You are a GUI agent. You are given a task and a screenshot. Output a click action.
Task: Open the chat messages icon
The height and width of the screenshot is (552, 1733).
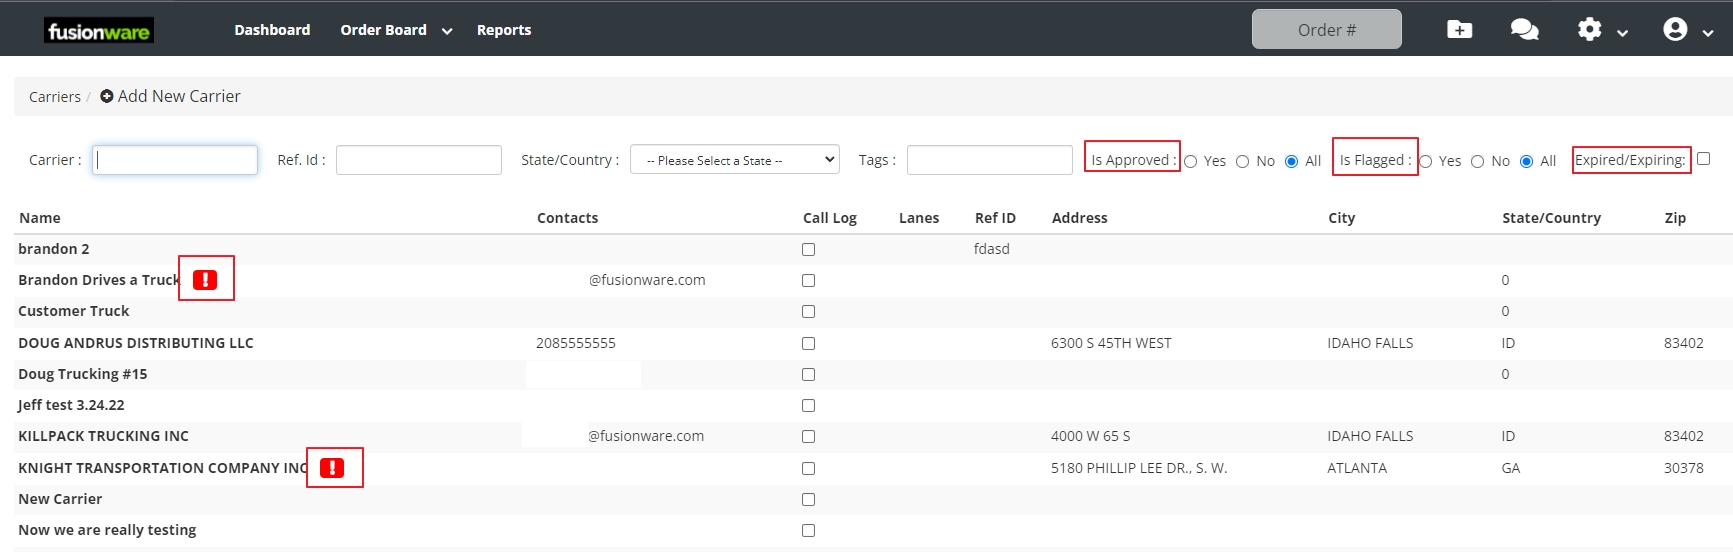(1524, 30)
